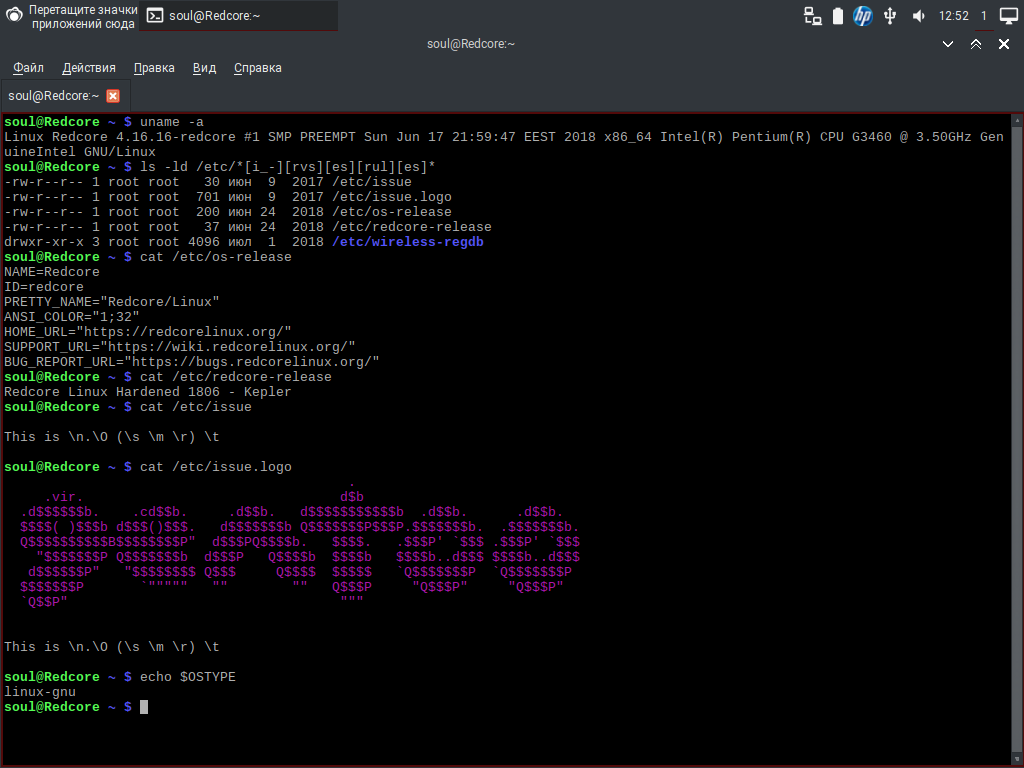Click the 'cat /etc/issue.logo' command
Image resolution: width=1024 pixels, height=768 pixels.
pos(216,468)
